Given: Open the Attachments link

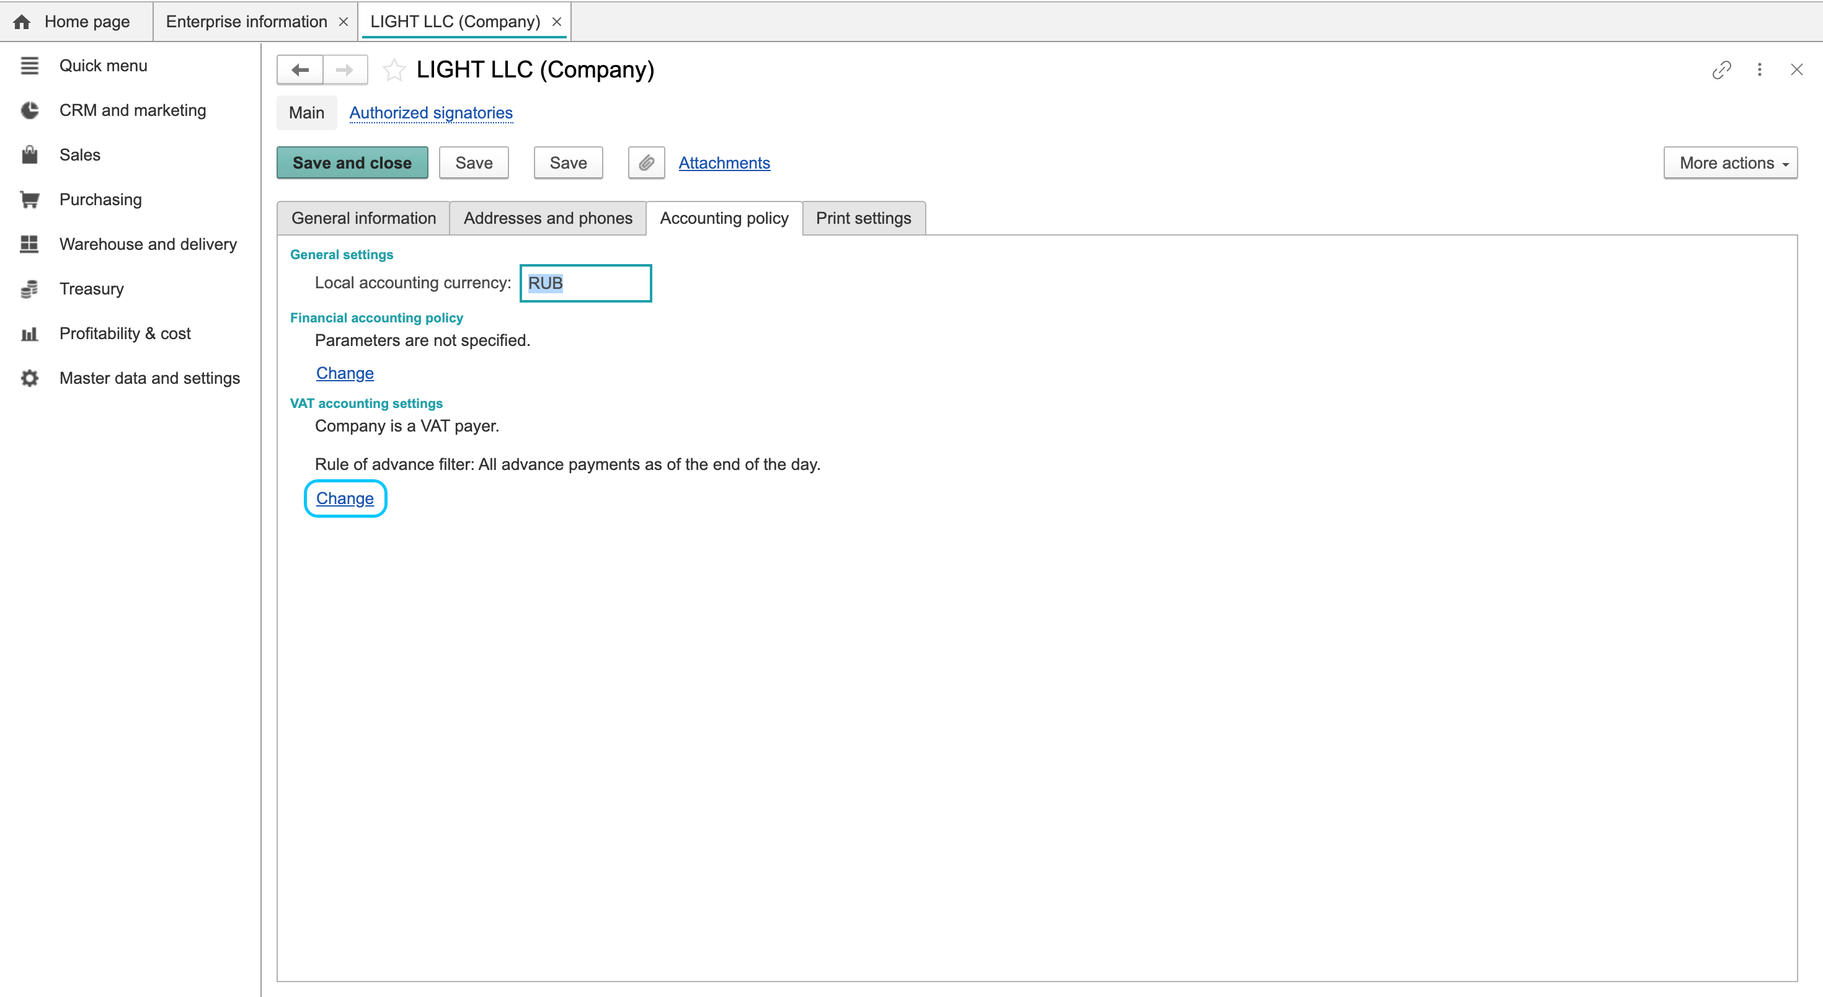Looking at the screenshot, I should [x=724, y=163].
